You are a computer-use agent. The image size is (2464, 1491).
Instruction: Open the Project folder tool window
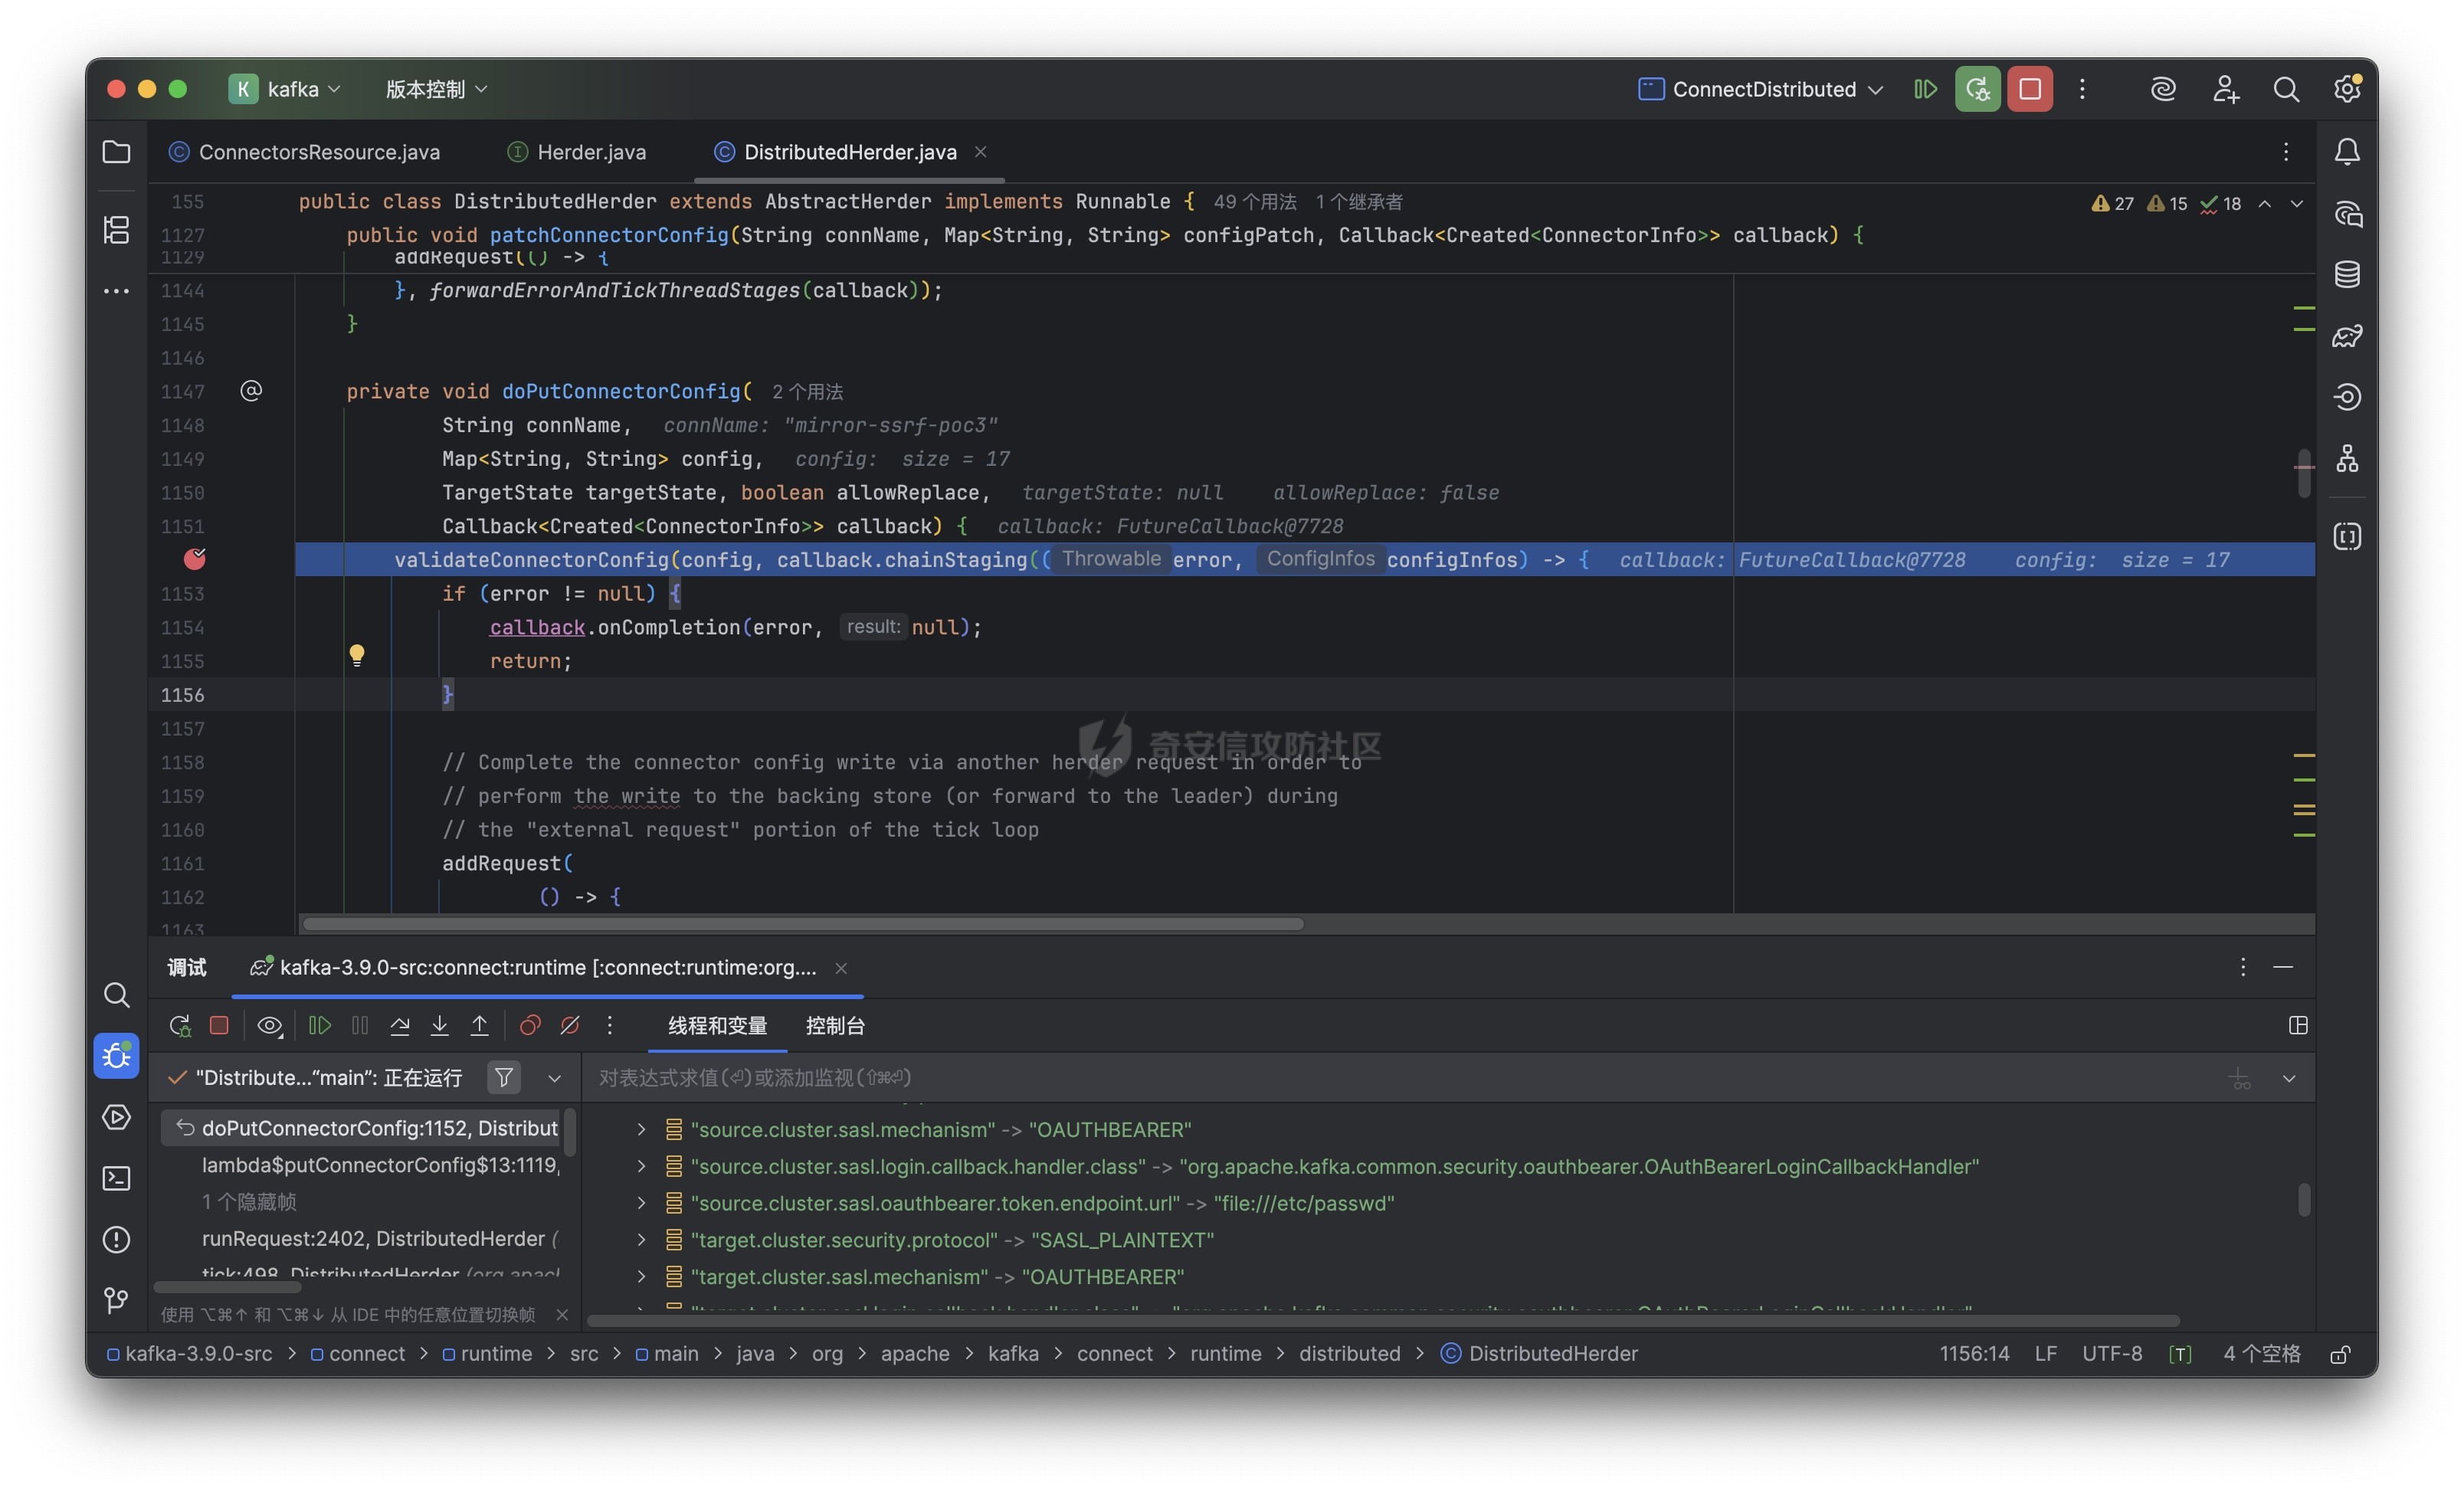(116, 152)
